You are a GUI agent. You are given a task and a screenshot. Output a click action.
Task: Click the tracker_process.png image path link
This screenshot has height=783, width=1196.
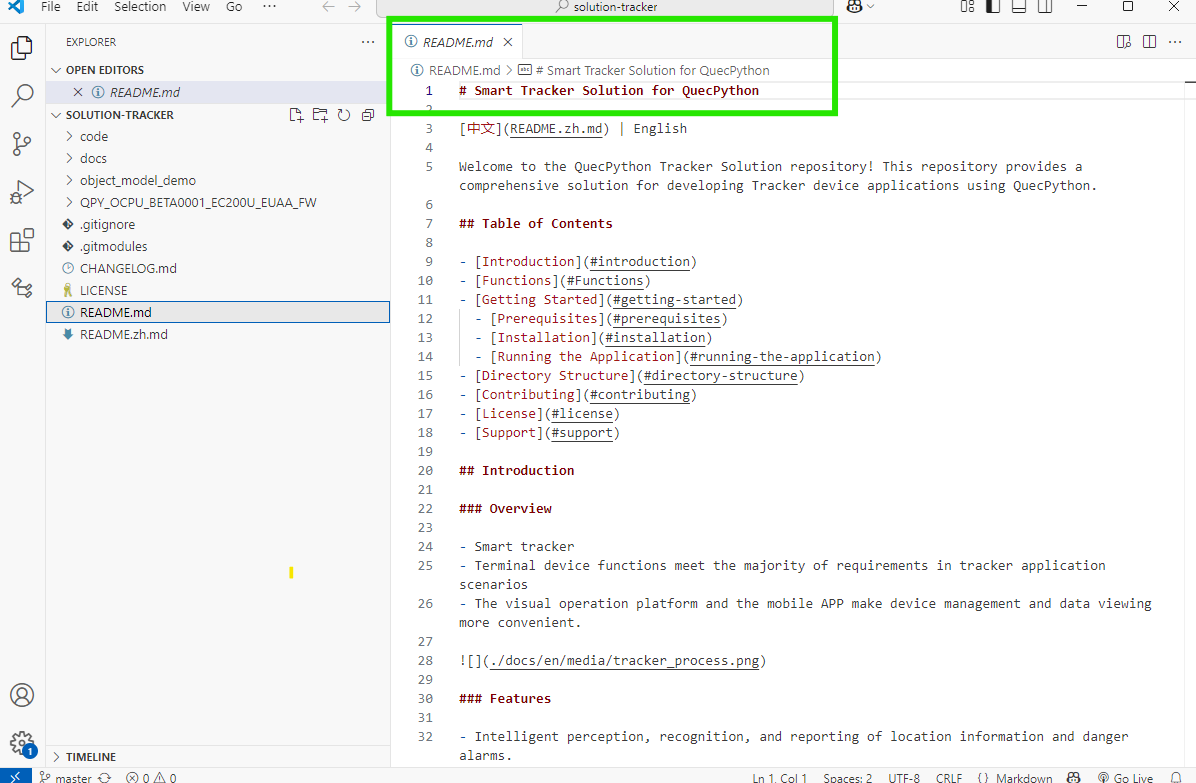pyautogui.click(x=625, y=661)
